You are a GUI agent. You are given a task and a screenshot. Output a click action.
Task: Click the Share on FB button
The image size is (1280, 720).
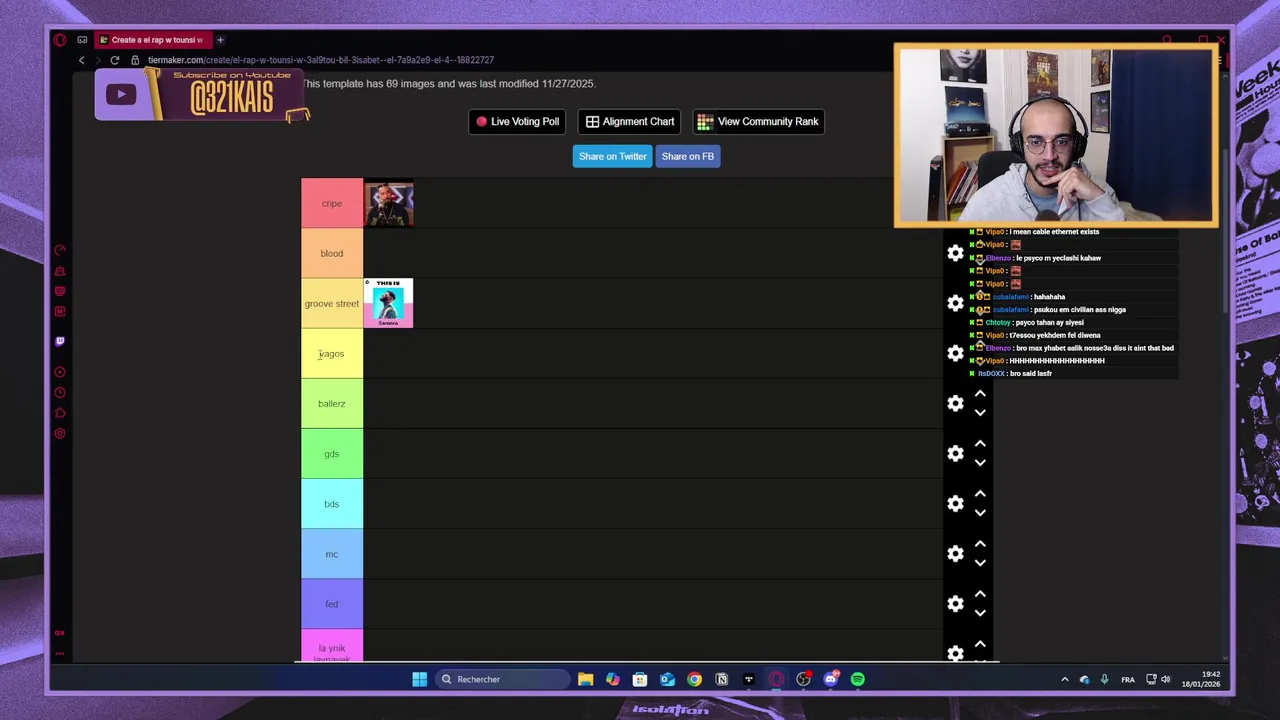(688, 156)
